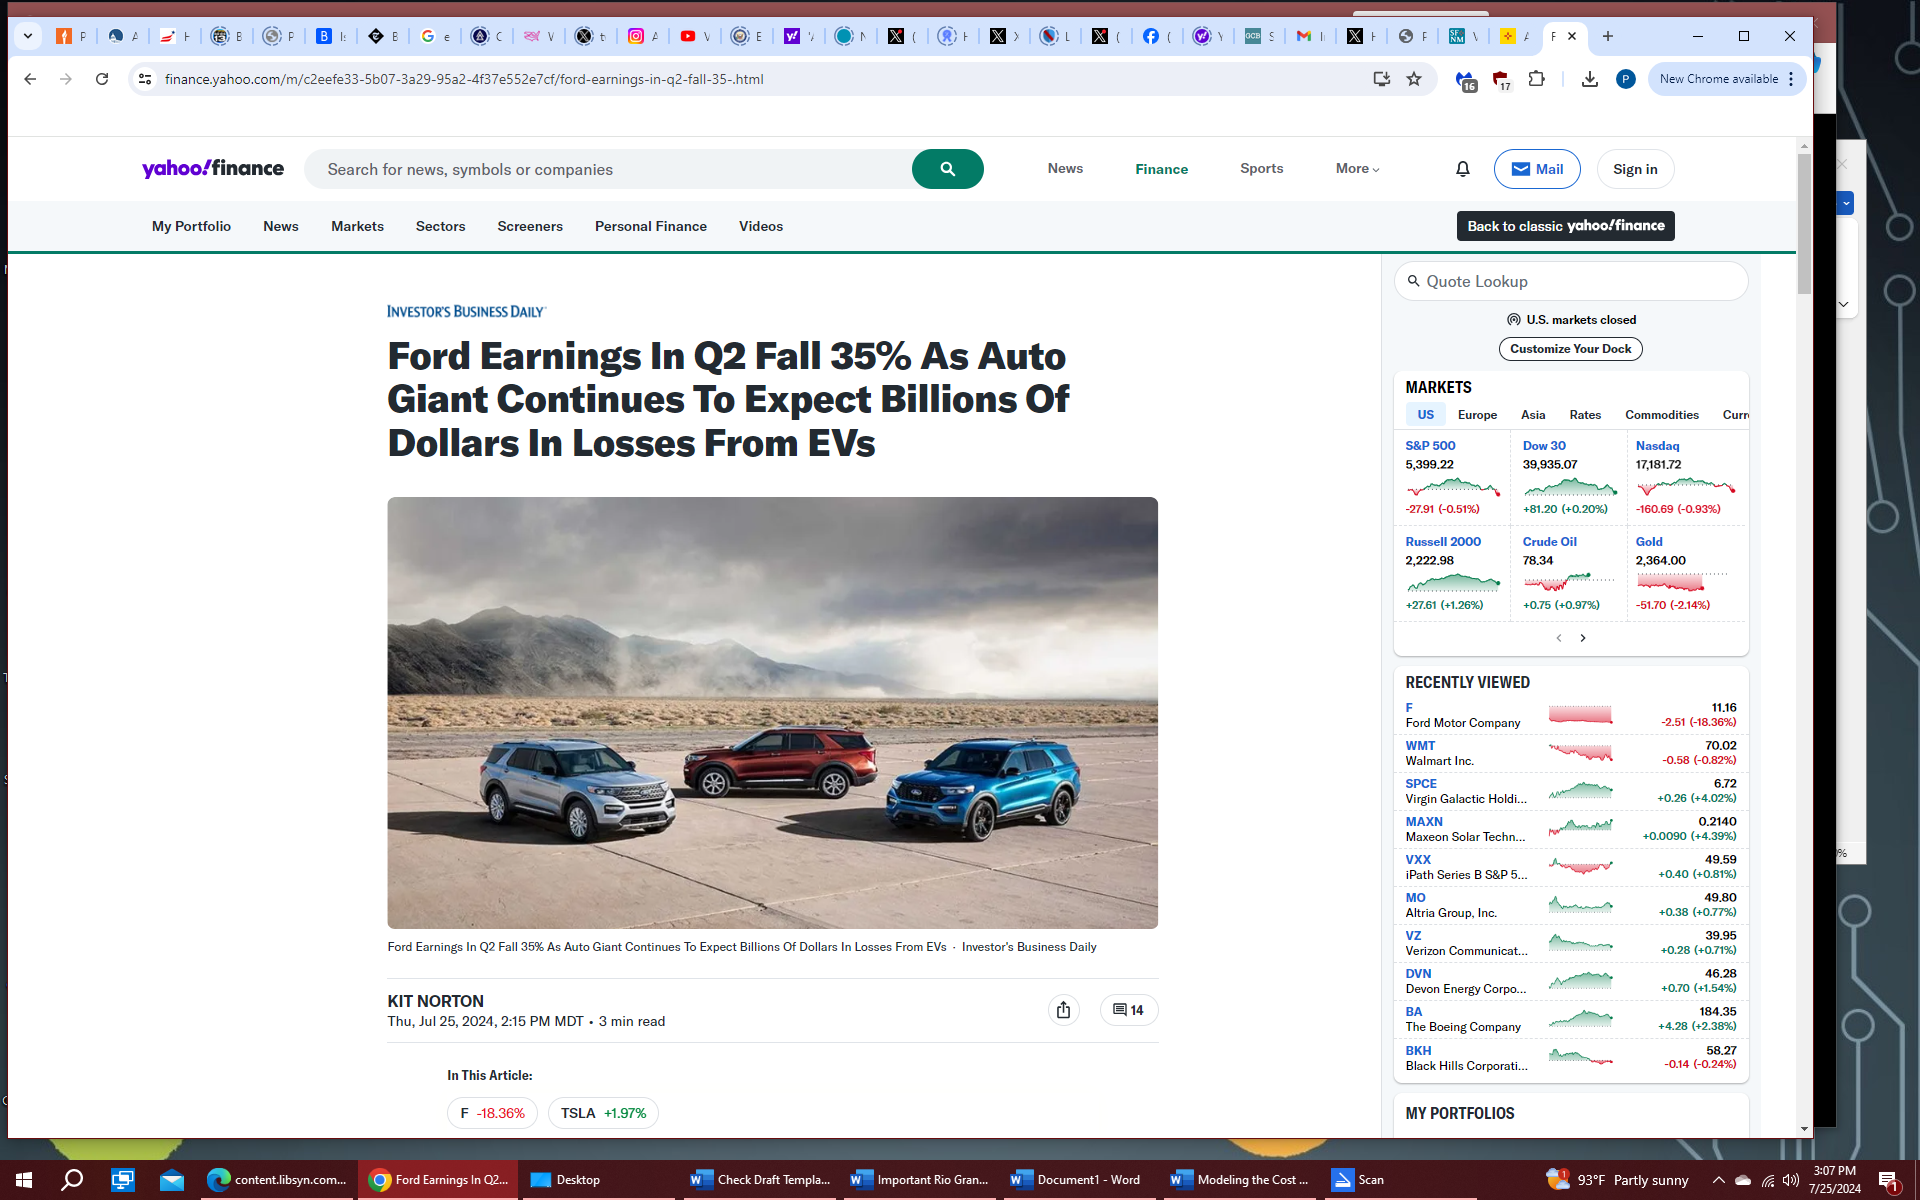Select the Europe markets tab
Image resolution: width=1920 pixels, height=1200 pixels.
click(1477, 415)
